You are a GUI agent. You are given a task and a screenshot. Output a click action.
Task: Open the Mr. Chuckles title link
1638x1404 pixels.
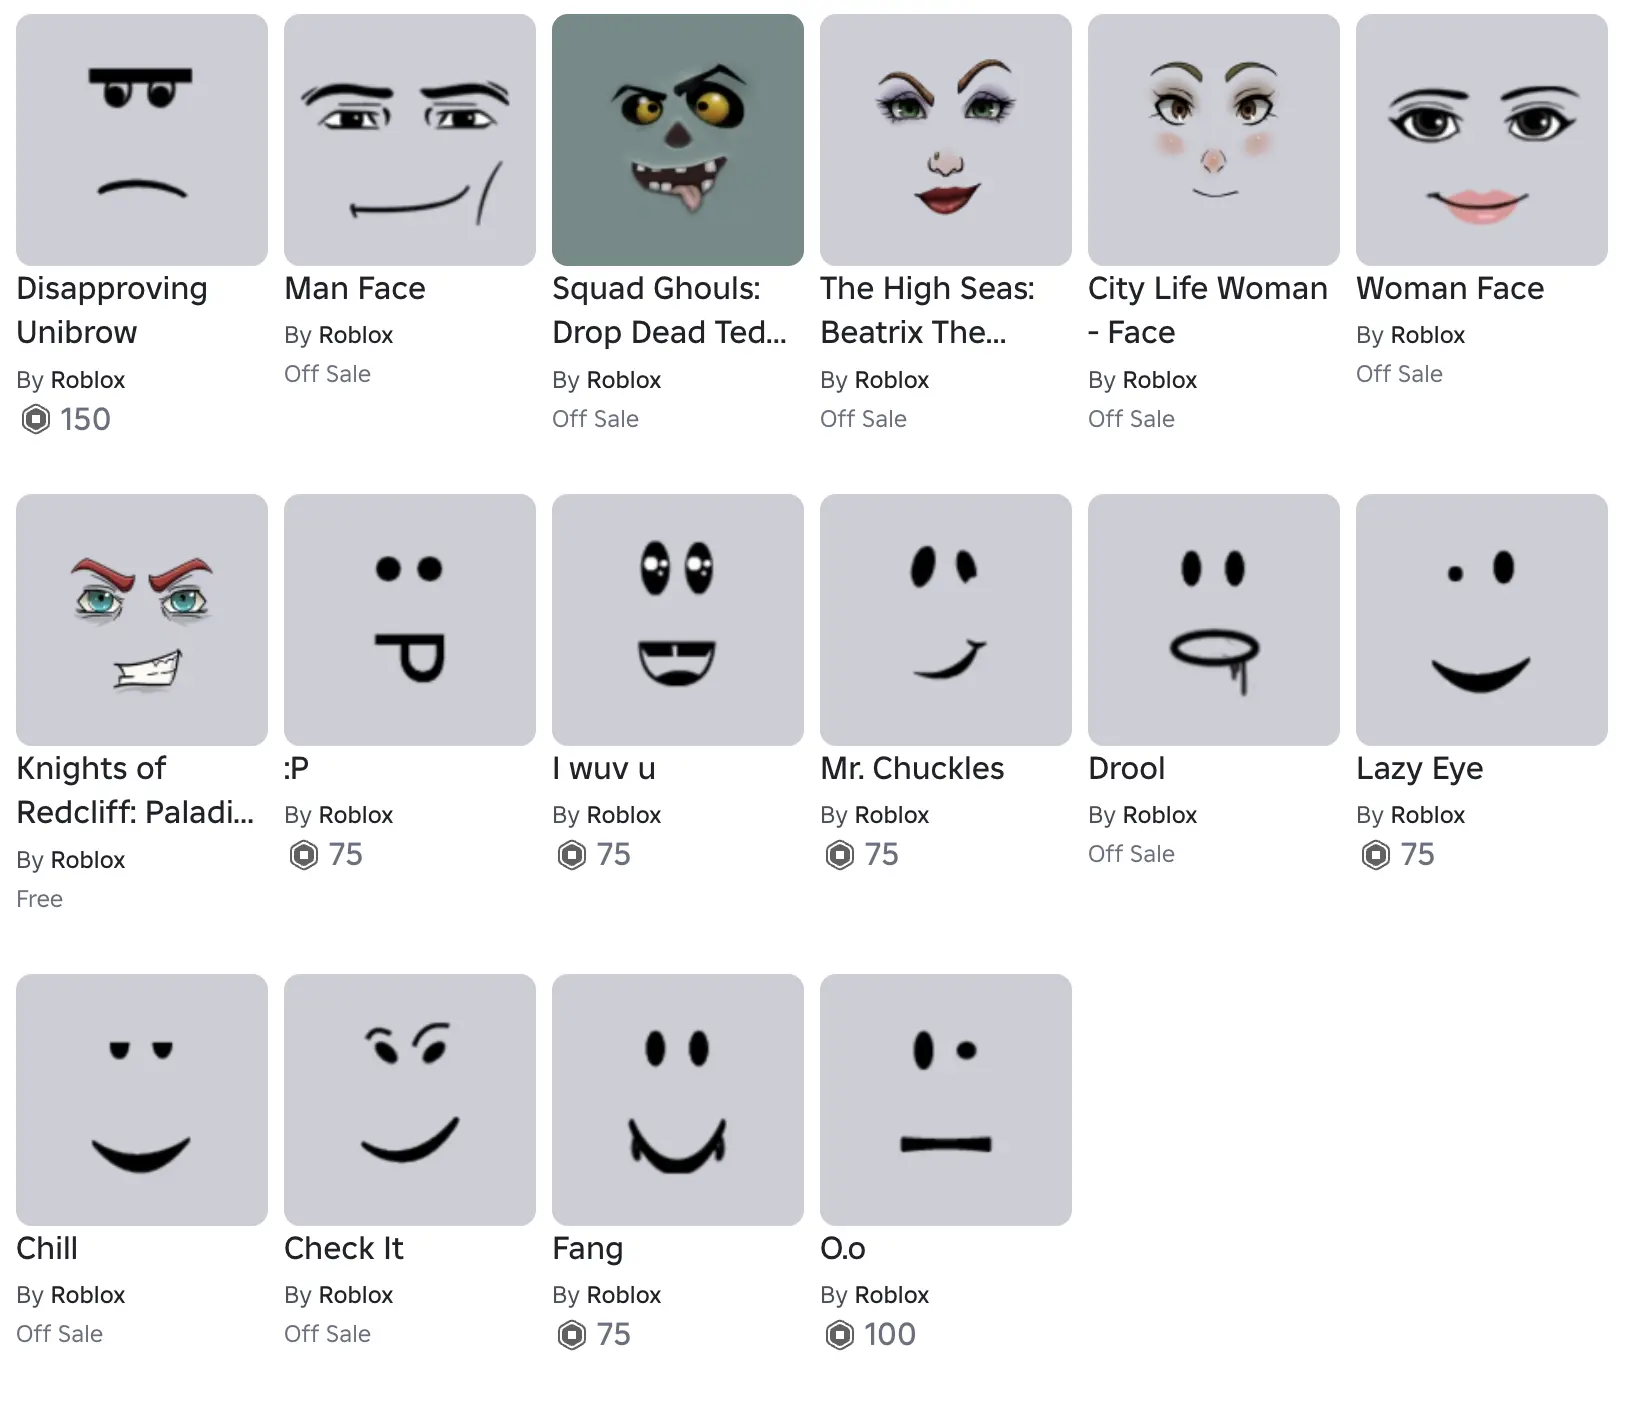pos(912,768)
